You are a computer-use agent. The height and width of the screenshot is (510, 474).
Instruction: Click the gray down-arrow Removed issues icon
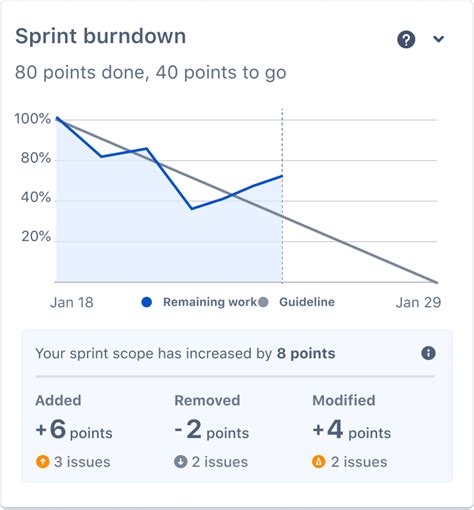180,462
